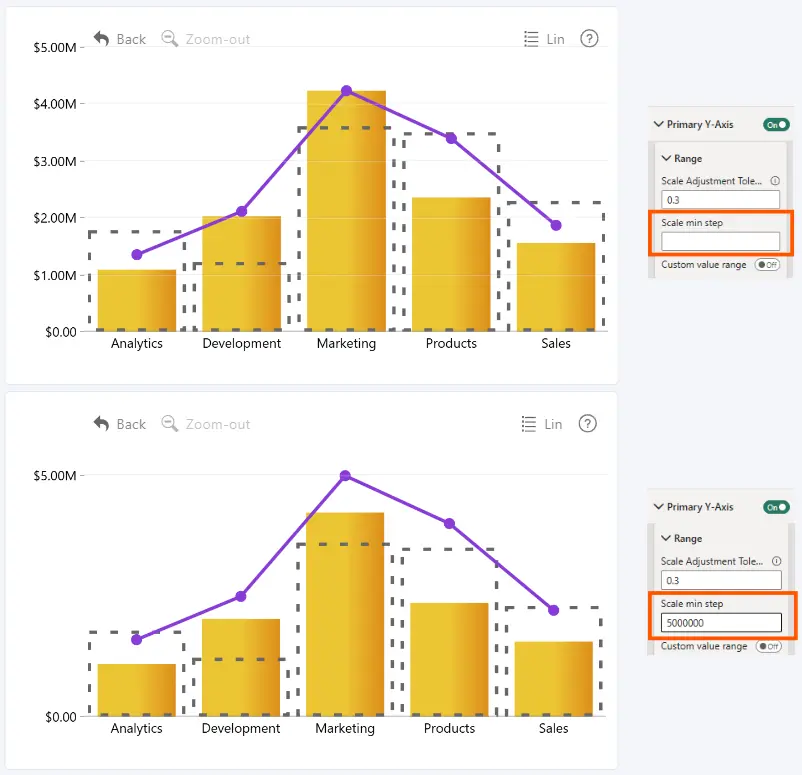Click the $0.00 label on bottom chart axis
The image size is (802, 775).
click(61, 717)
